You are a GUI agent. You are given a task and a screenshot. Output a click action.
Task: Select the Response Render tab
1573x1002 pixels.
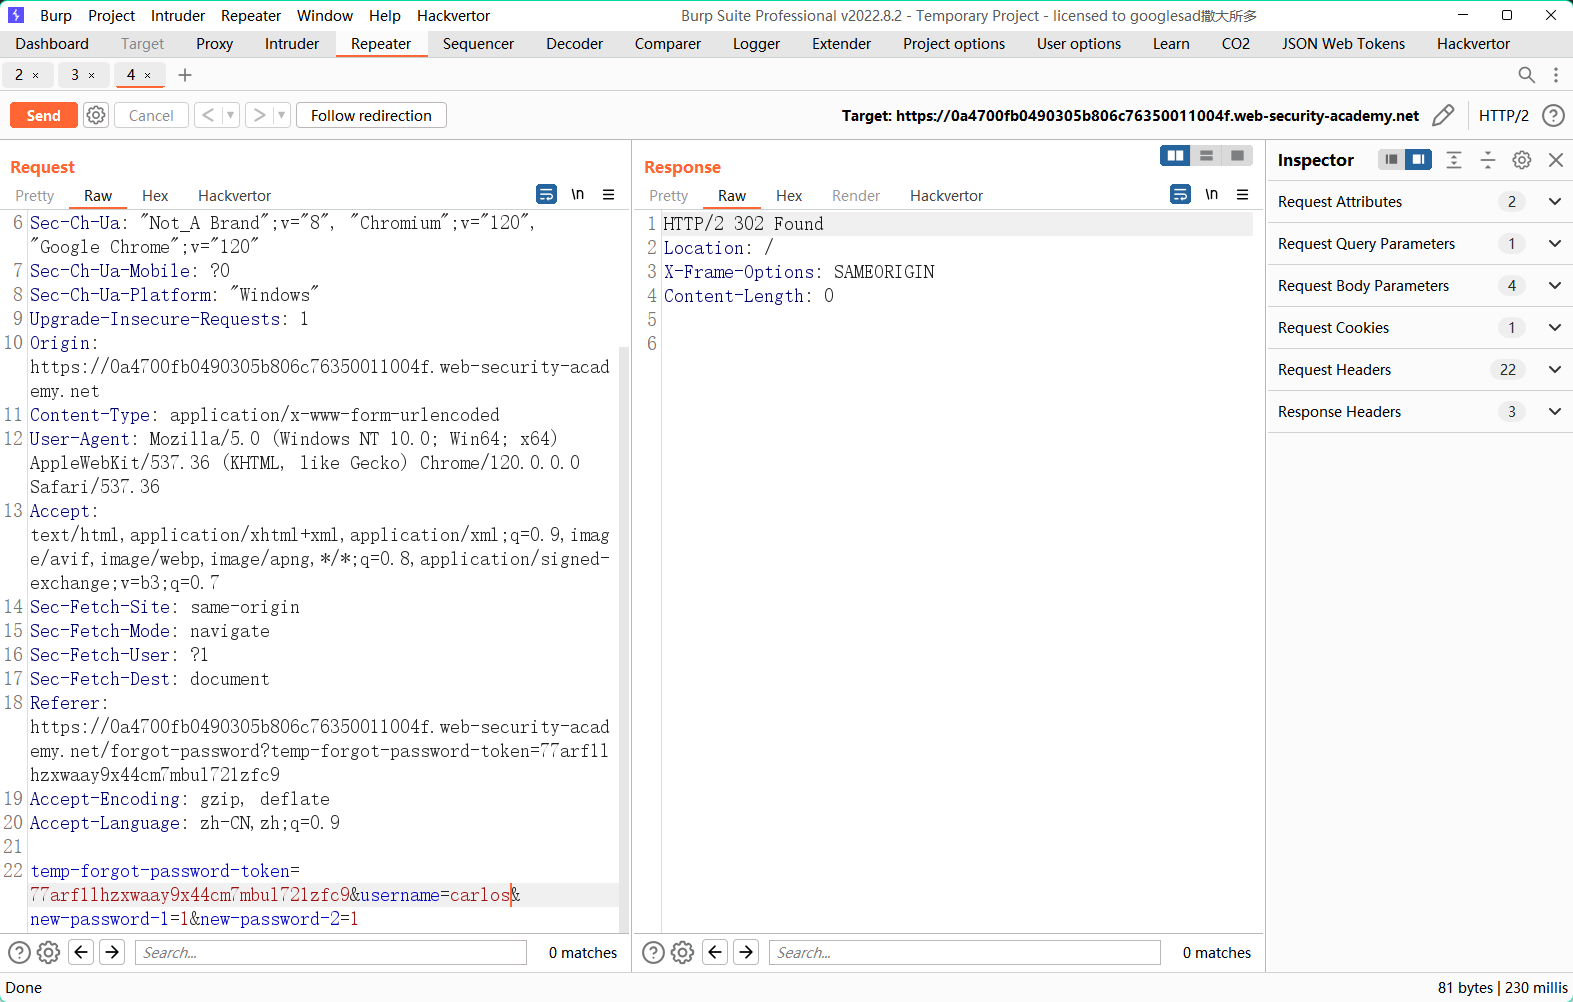pos(856,196)
